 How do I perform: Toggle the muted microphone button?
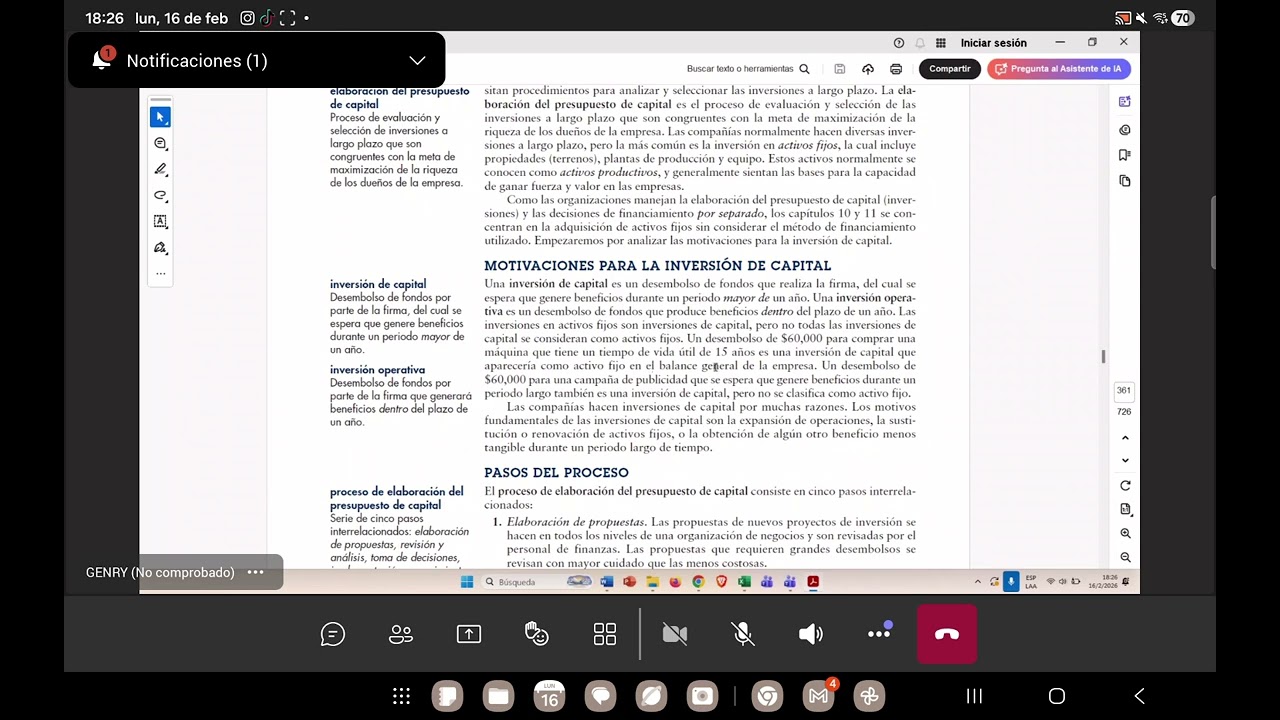coord(742,634)
